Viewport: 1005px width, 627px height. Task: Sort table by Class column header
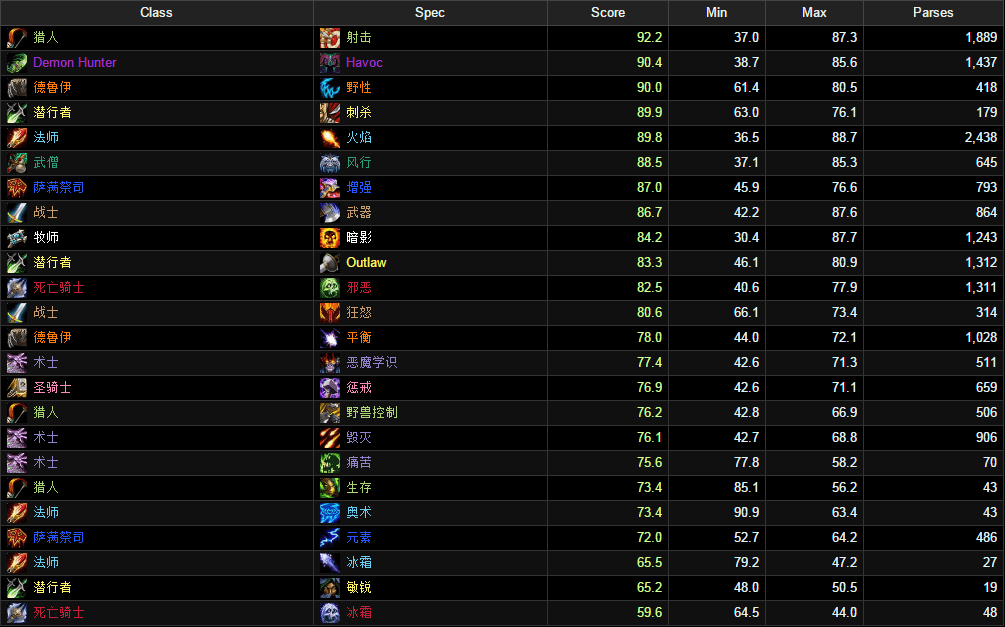[x=156, y=13]
